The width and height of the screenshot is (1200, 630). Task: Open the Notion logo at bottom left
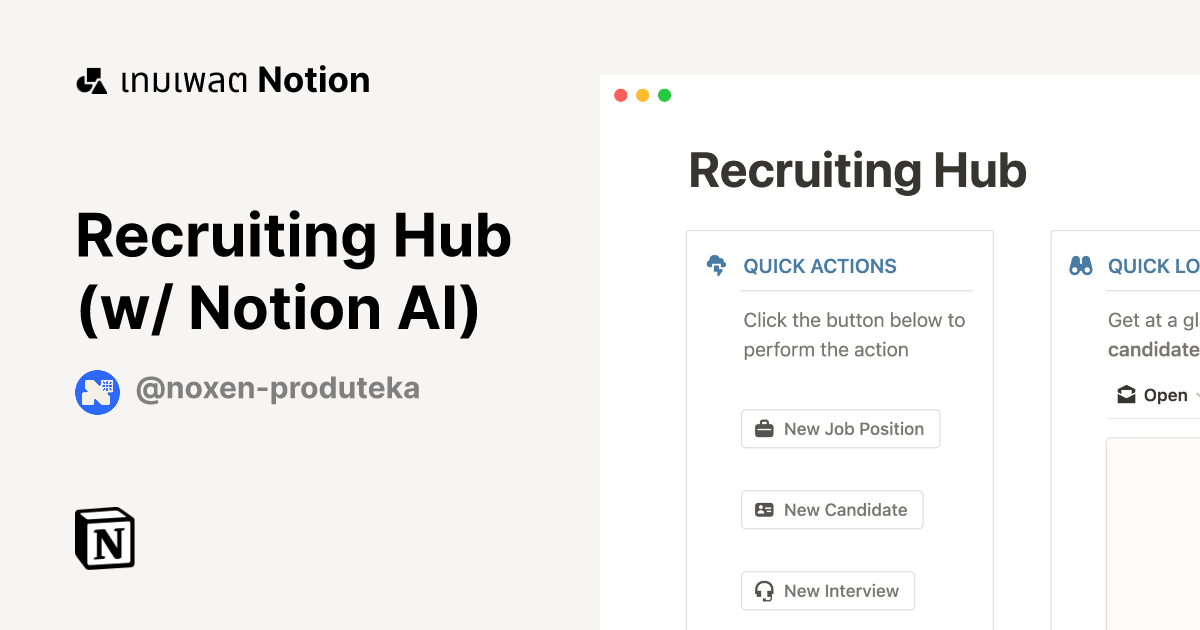click(104, 538)
